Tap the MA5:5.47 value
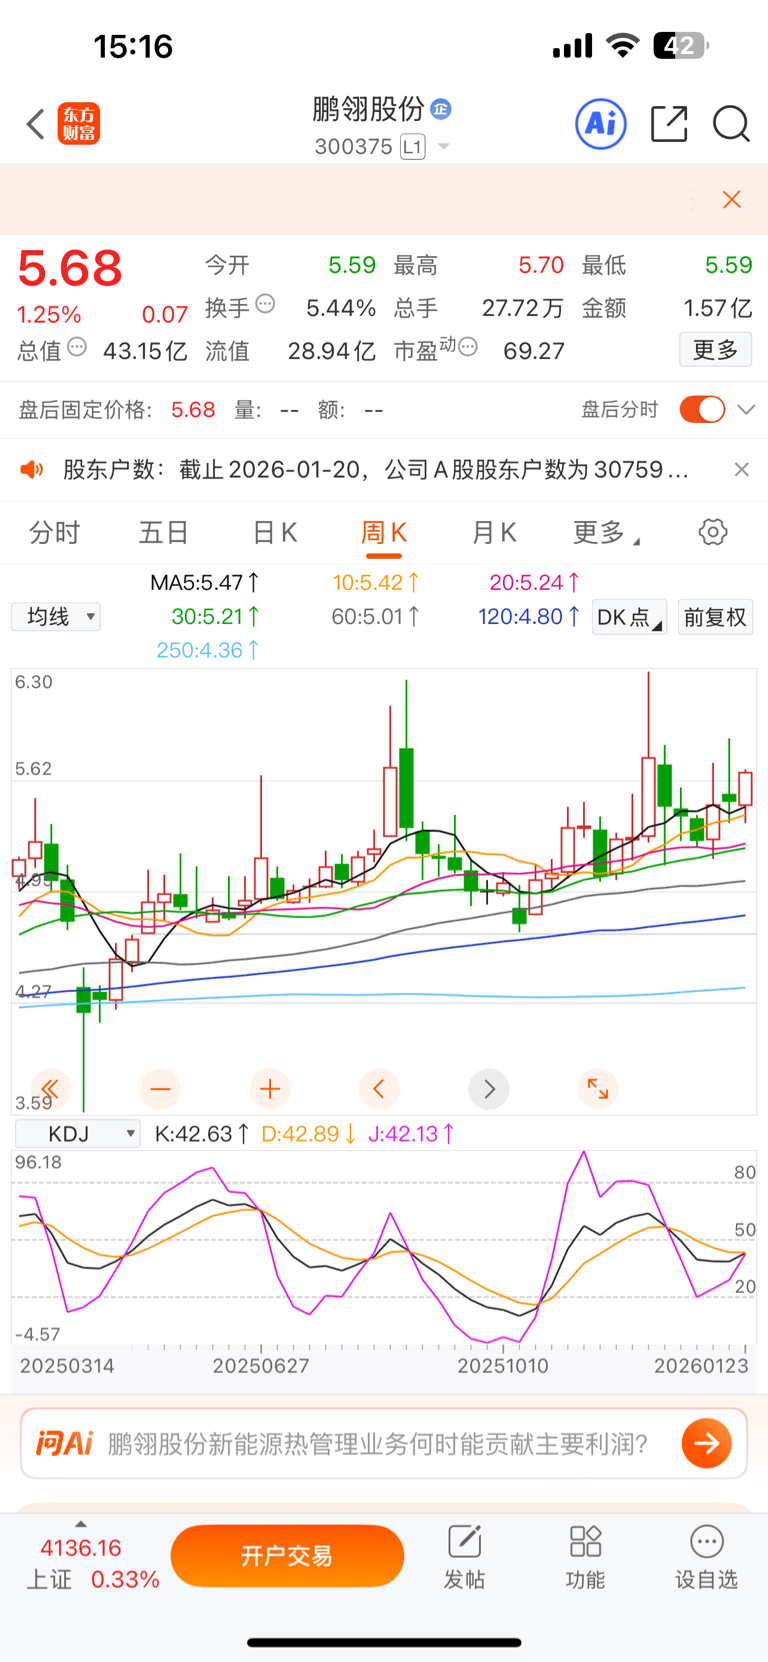This screenshot has width=768, height=1662. (x=205, y=582)
